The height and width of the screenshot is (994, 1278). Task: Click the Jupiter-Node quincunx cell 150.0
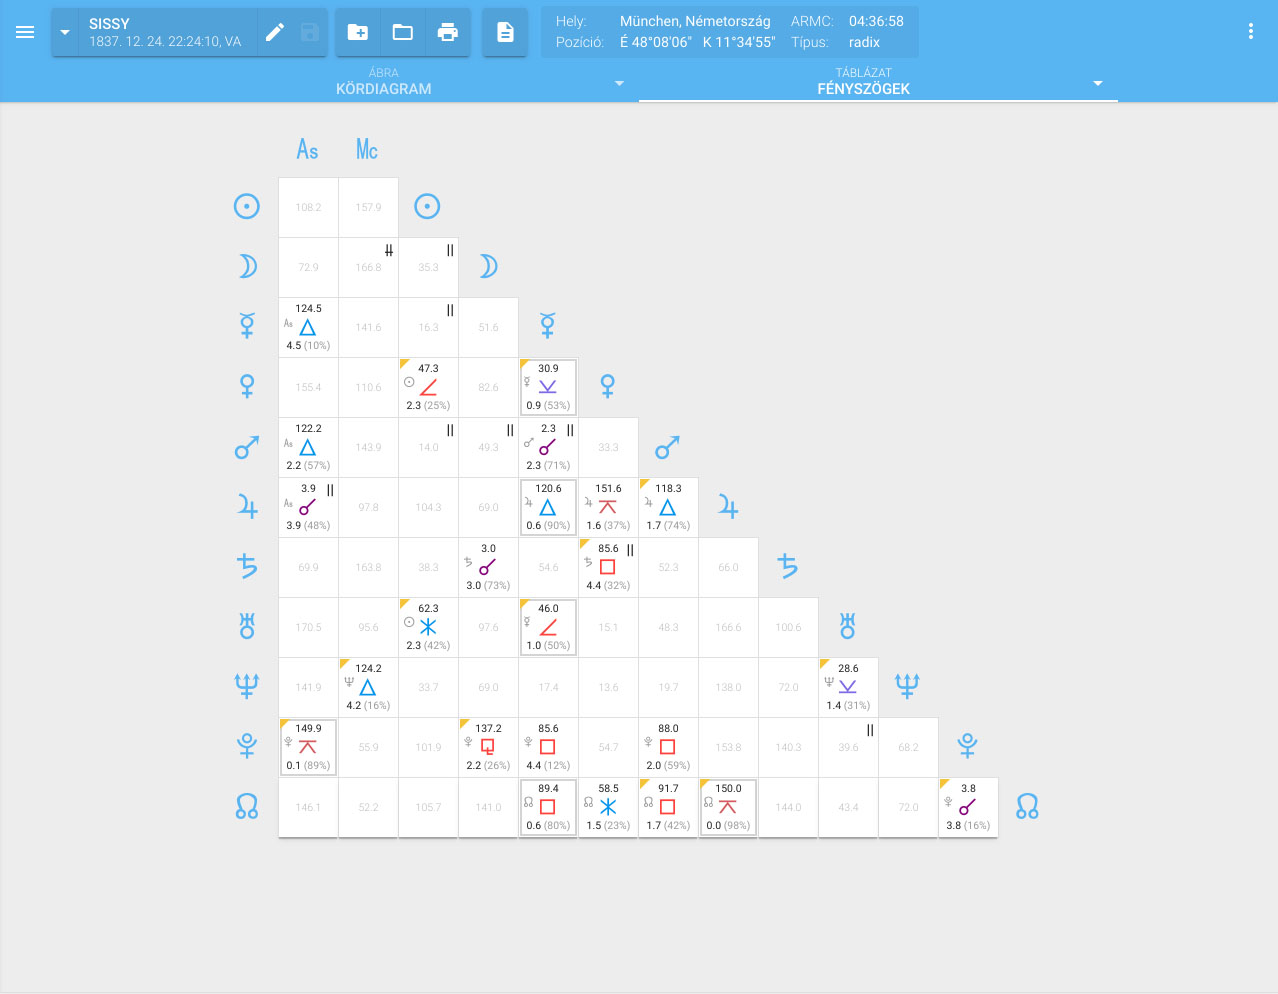(x=728, y=807)
